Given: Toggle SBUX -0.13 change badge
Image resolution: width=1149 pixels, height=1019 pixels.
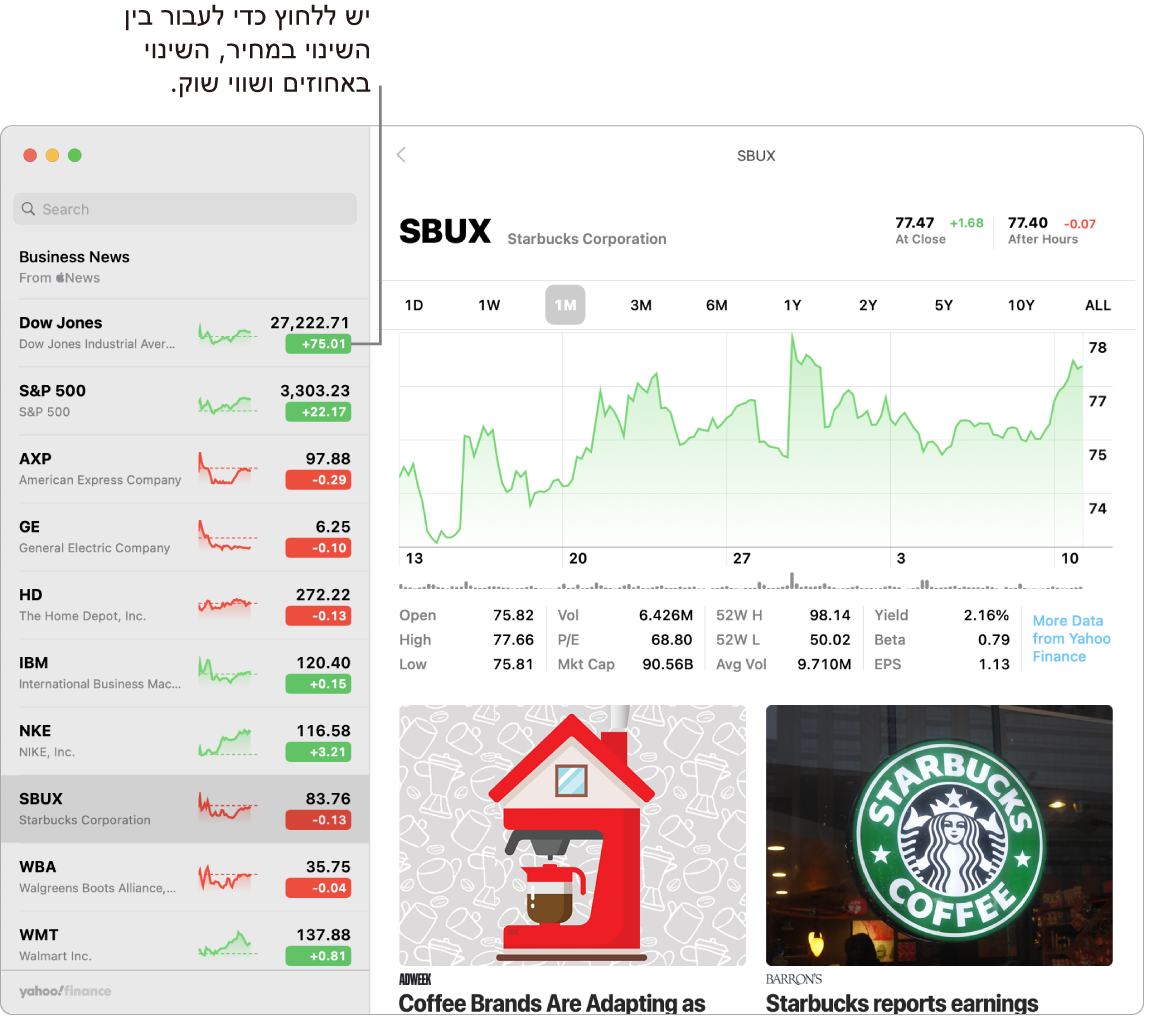Looking at the screenshot, I should pos(318,820).
